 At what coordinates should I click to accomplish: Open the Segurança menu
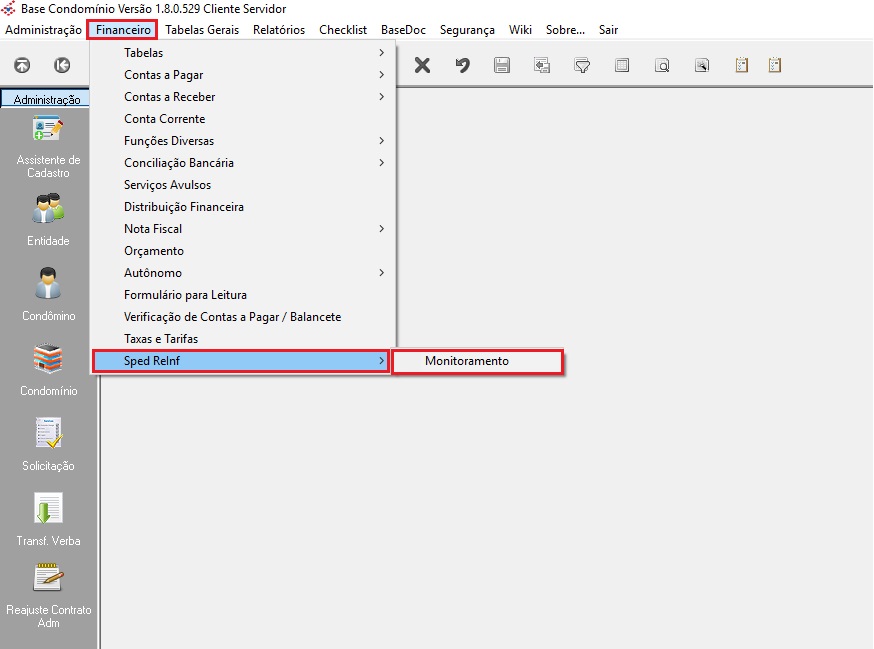[x=467, y=30]
